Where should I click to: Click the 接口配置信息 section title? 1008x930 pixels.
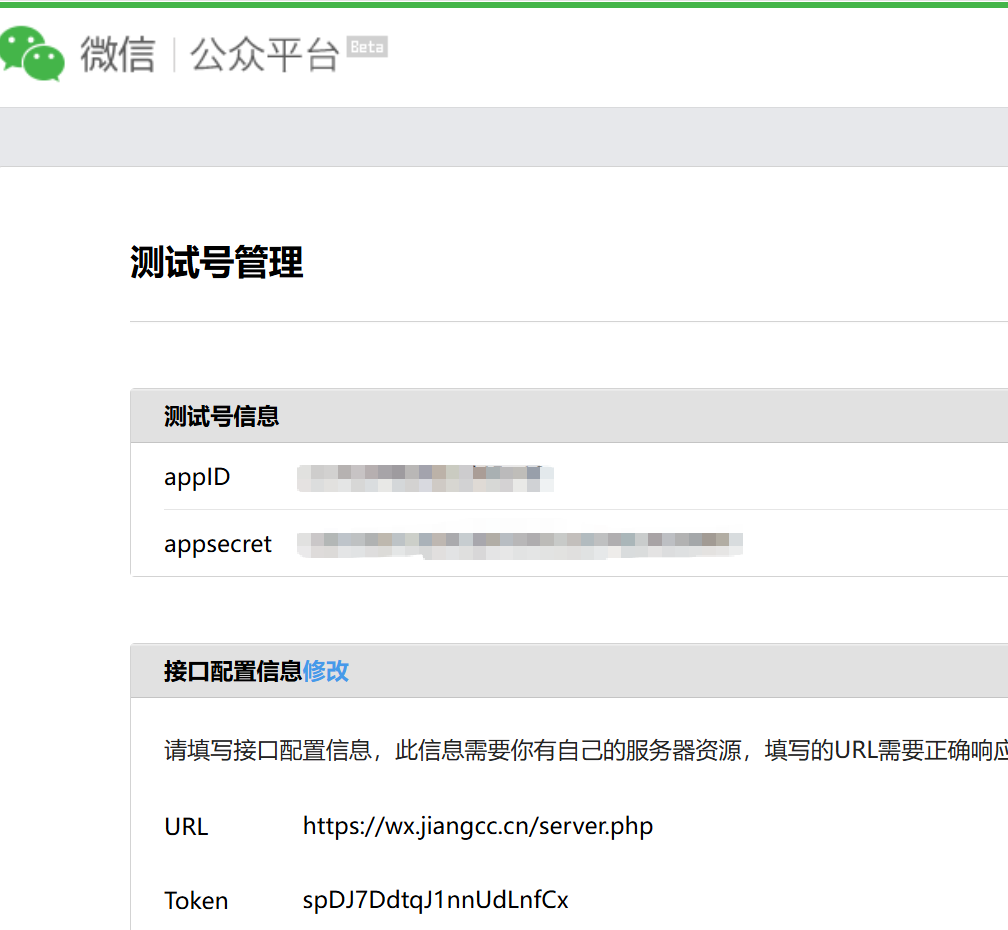(x=233, y=671)
